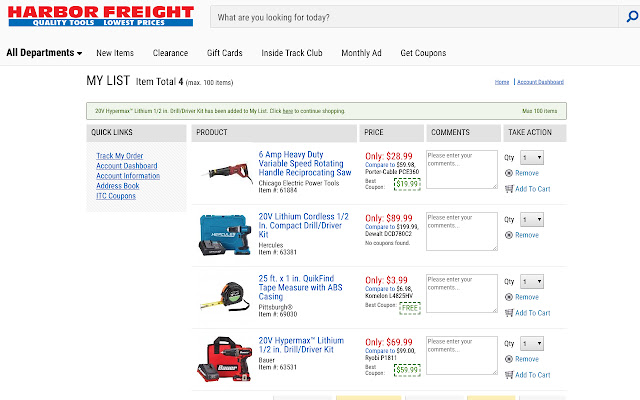Screen dimensions: 640x400
Task: Click remove icon for Hercules Drill Kit
Action: [508, 235]
